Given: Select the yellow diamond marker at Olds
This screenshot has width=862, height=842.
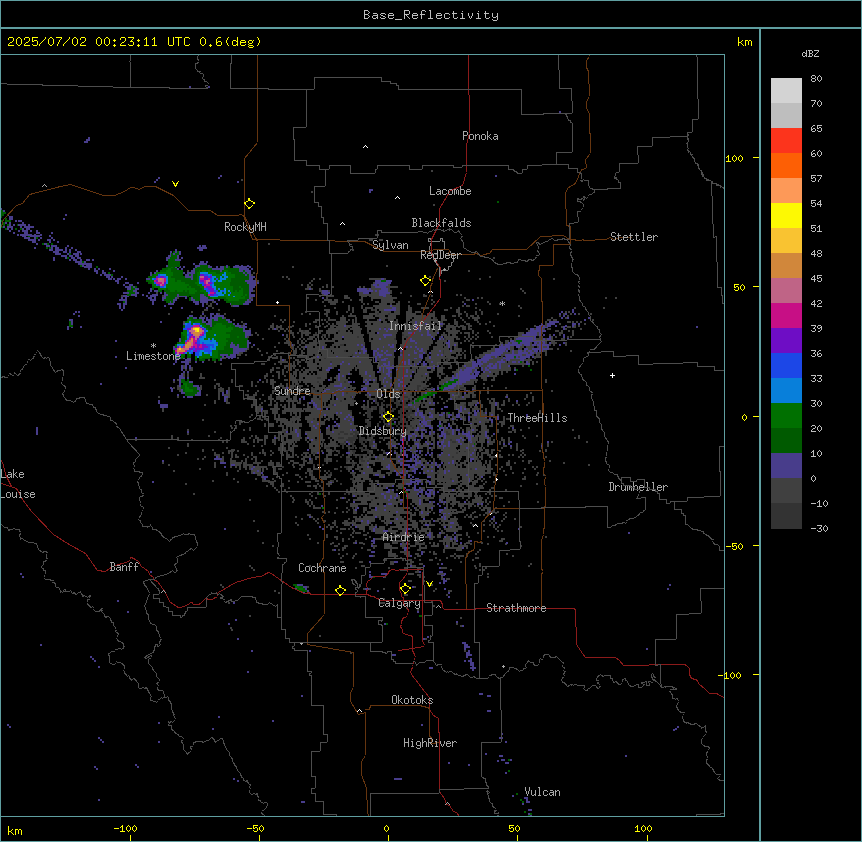Looking at the screenshot, I should pos(388,417).
